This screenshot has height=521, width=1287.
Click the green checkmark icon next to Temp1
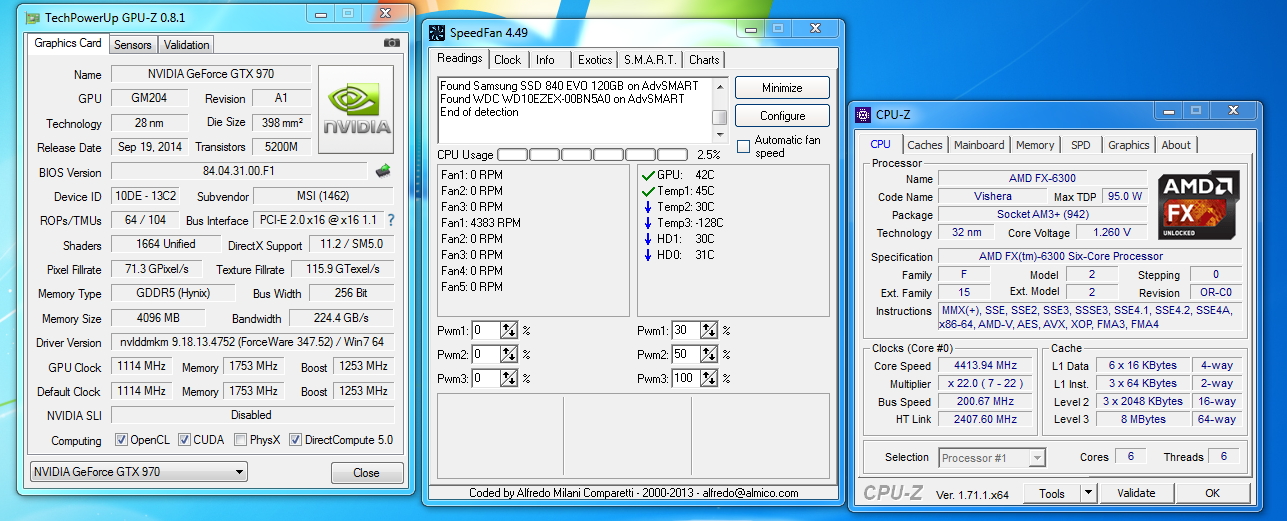[648, 191]
